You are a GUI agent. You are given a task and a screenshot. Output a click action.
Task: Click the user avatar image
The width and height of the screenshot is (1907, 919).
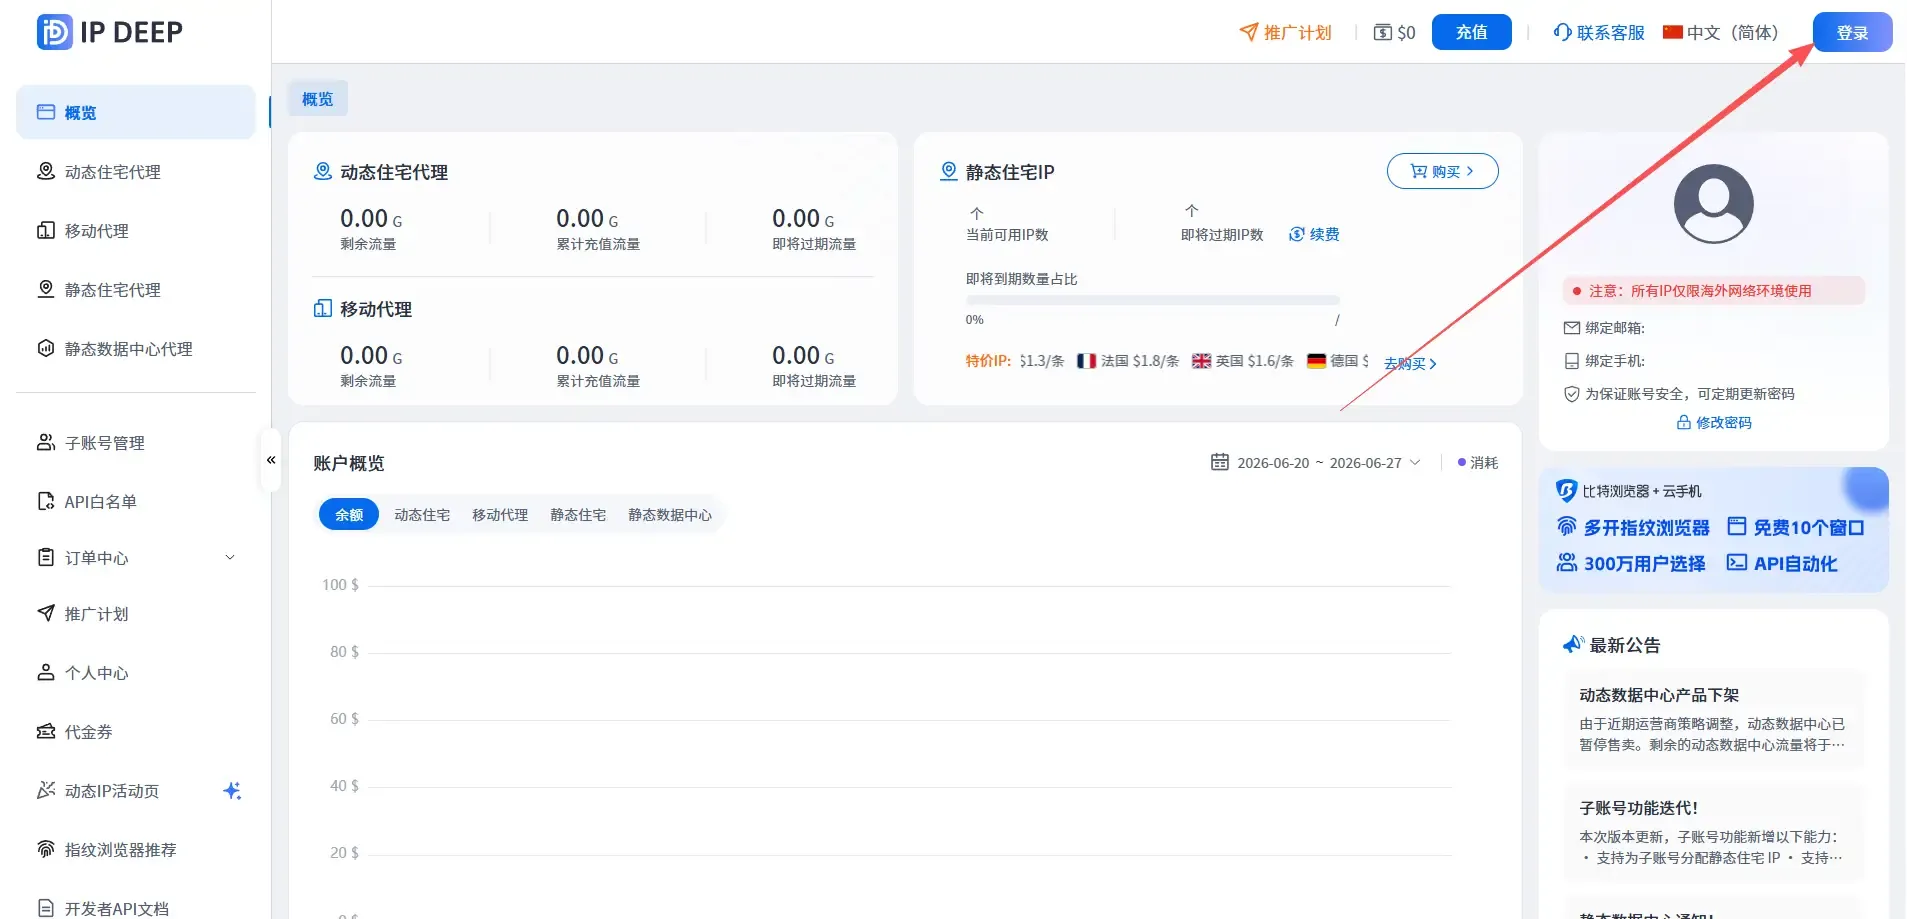coord(1713,204)
